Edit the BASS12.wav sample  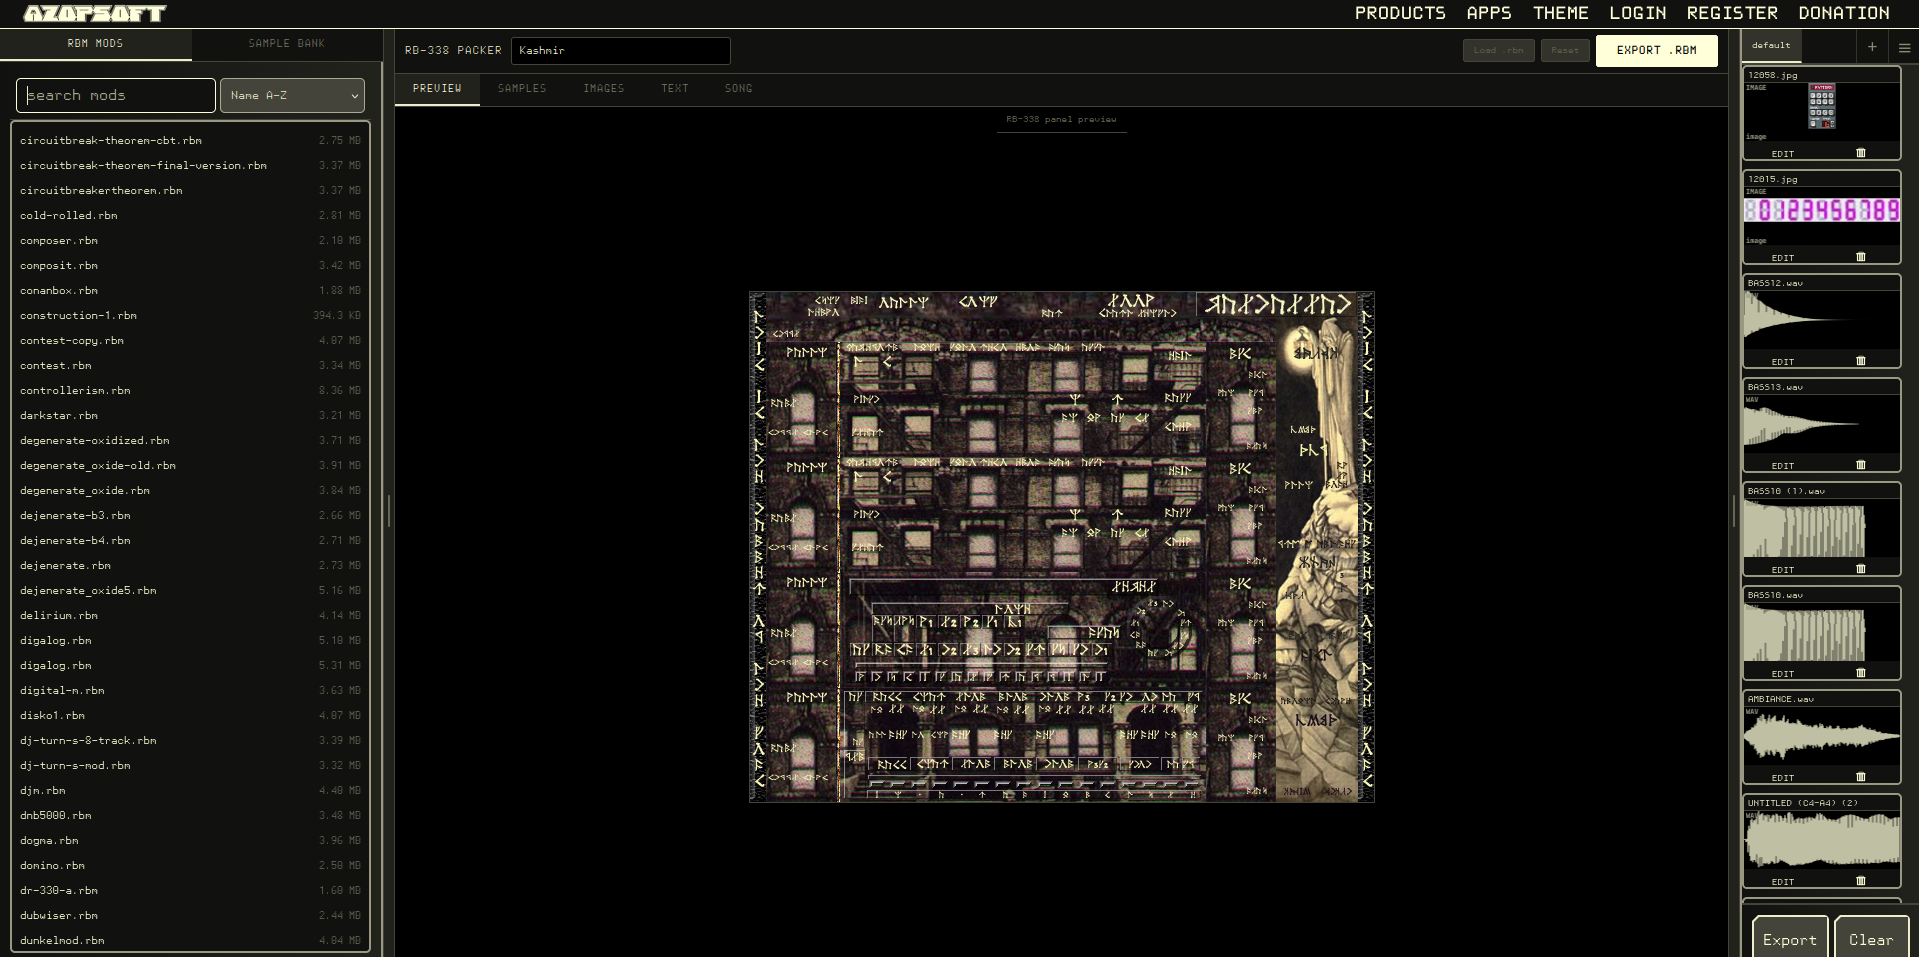click(x=1783, y=362)
